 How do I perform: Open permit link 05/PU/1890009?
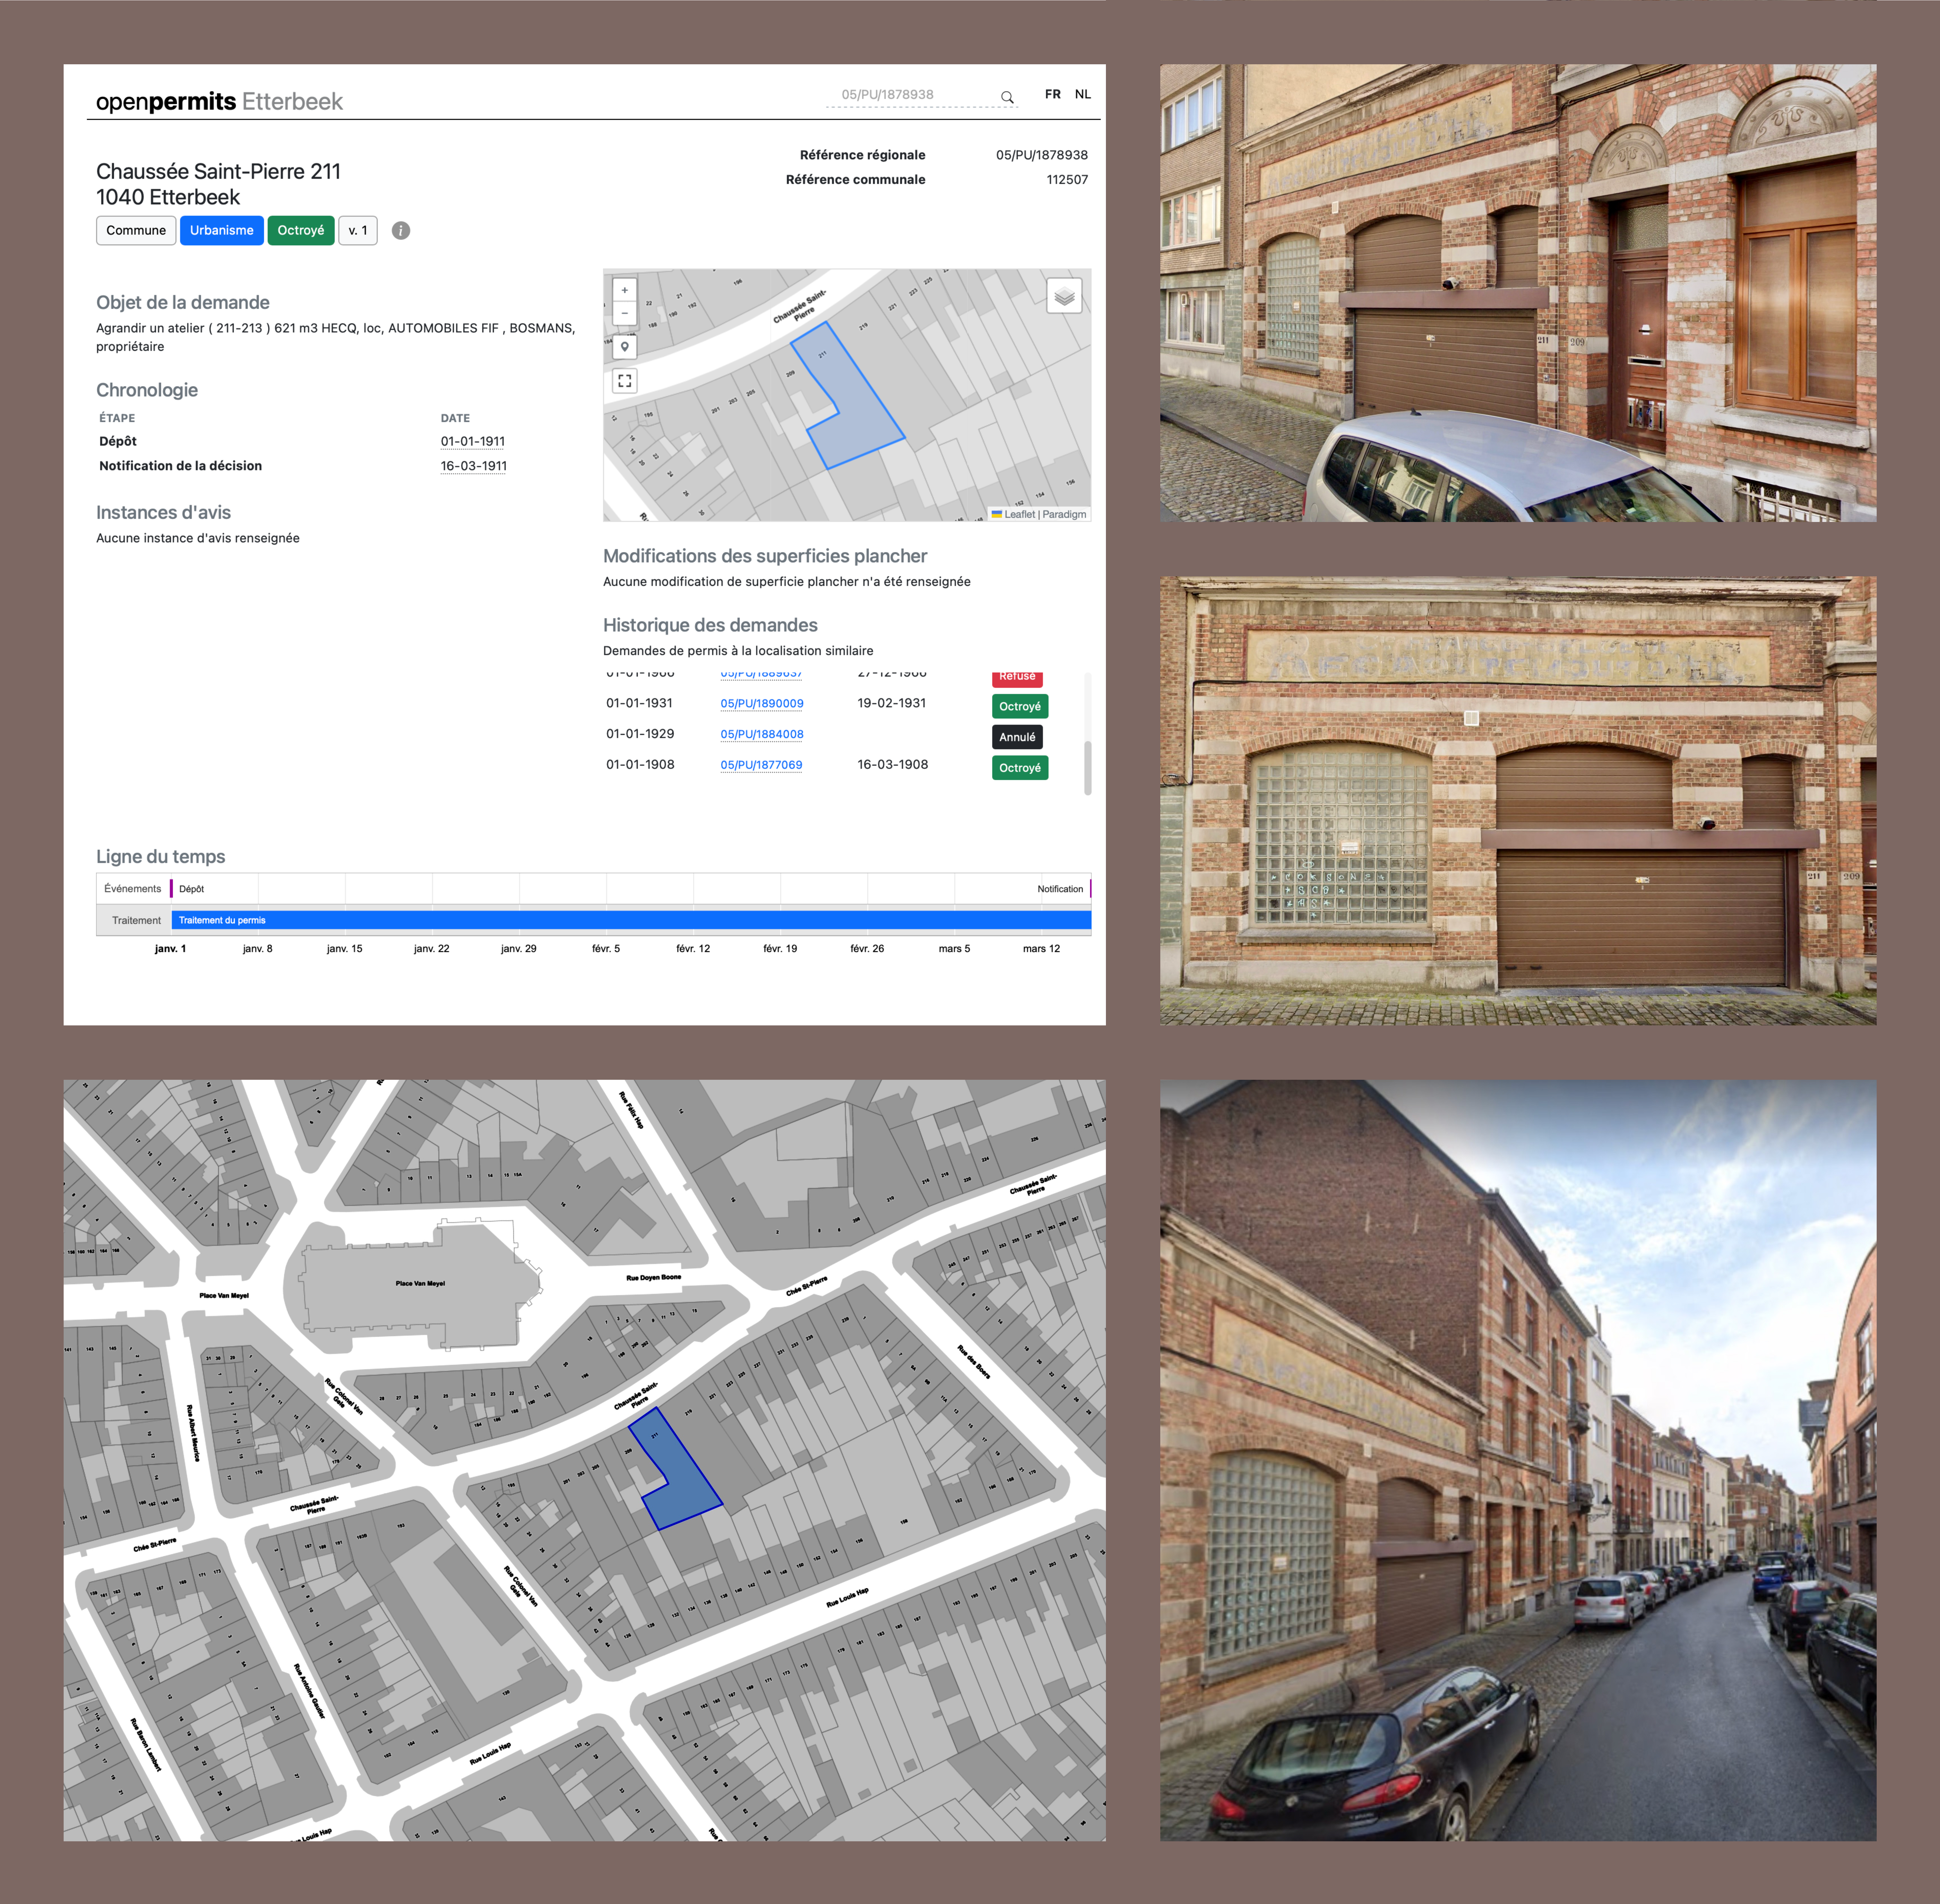[762, 704]
